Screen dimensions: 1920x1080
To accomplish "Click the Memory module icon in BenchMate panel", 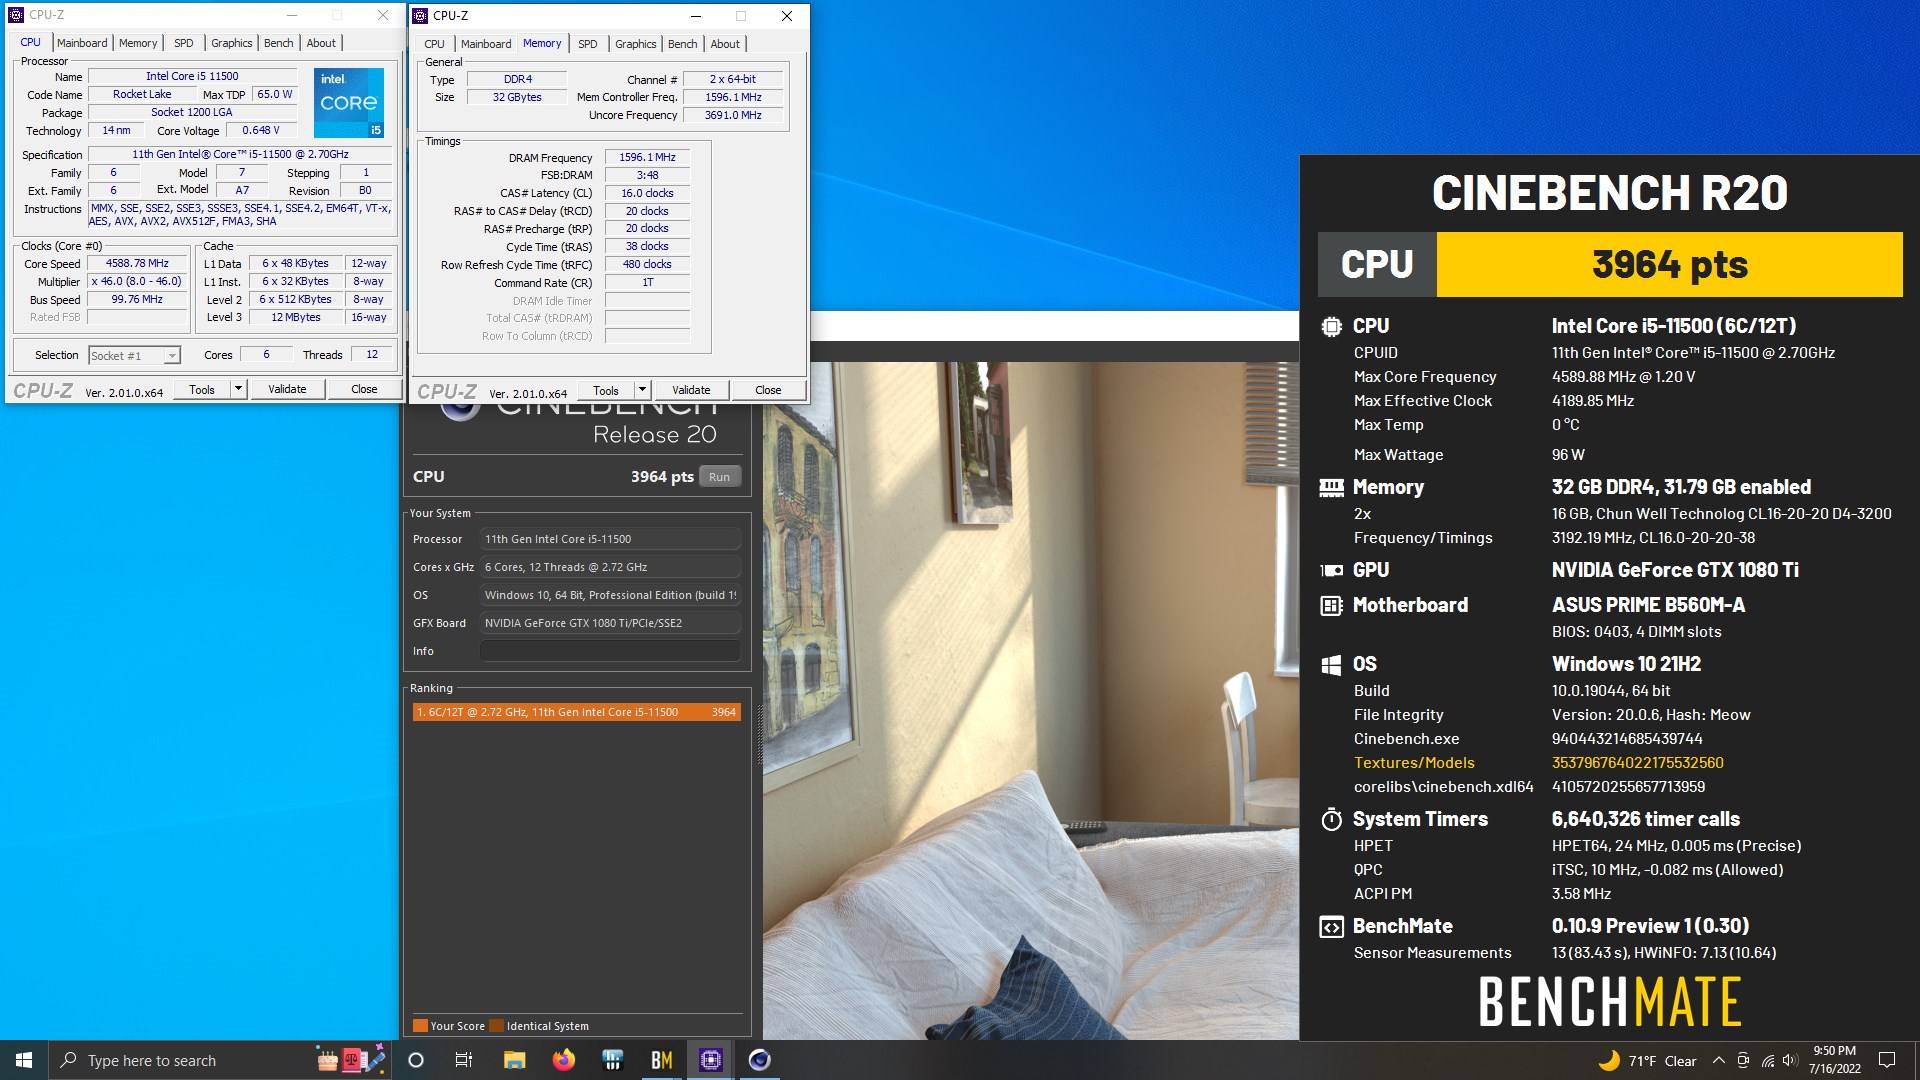I will 1331,487.
